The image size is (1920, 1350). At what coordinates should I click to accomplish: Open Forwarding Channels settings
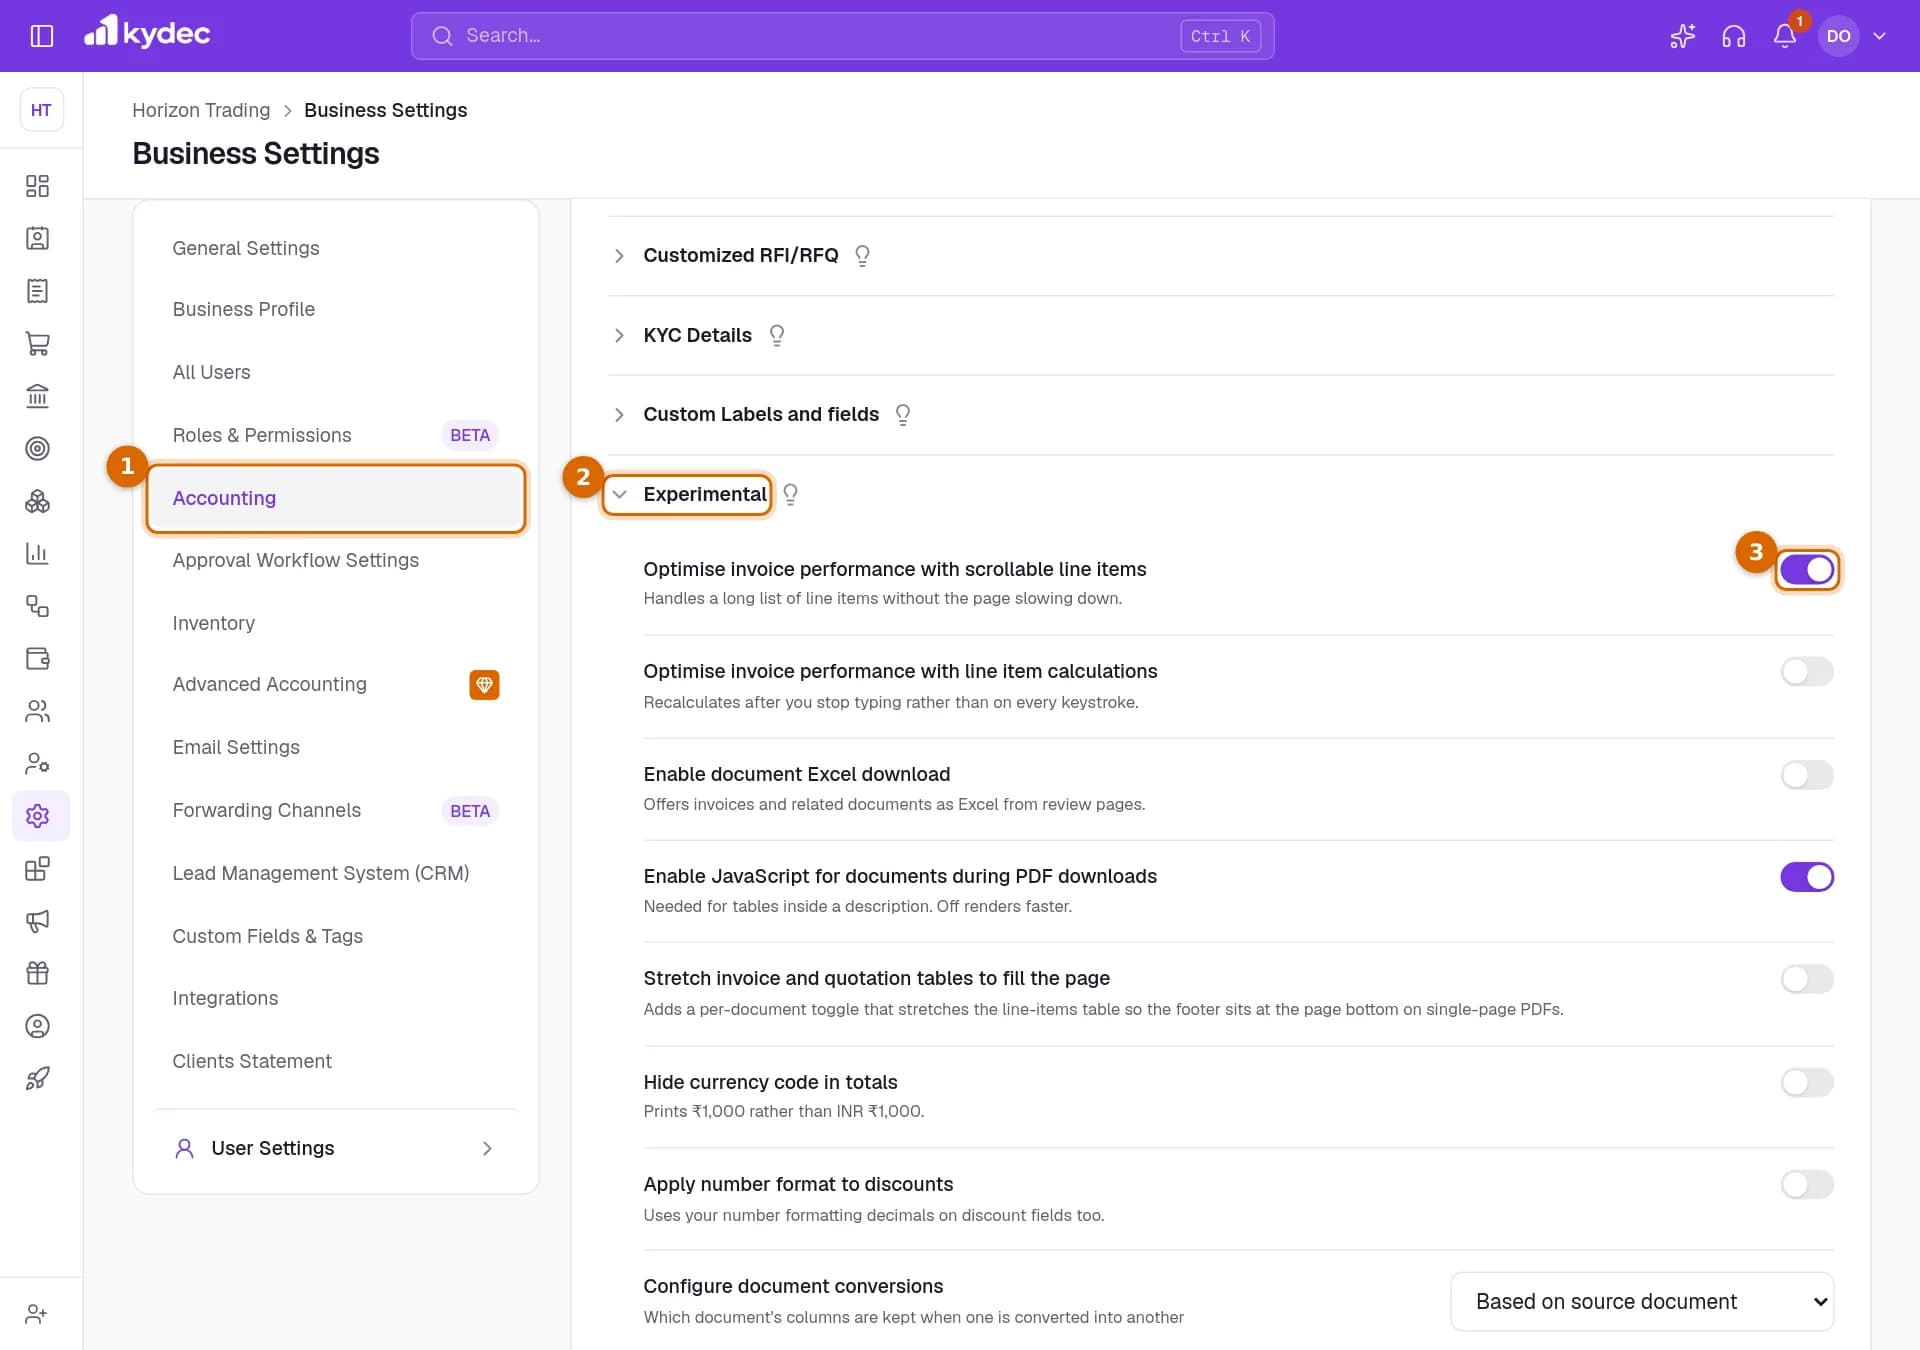267,810
